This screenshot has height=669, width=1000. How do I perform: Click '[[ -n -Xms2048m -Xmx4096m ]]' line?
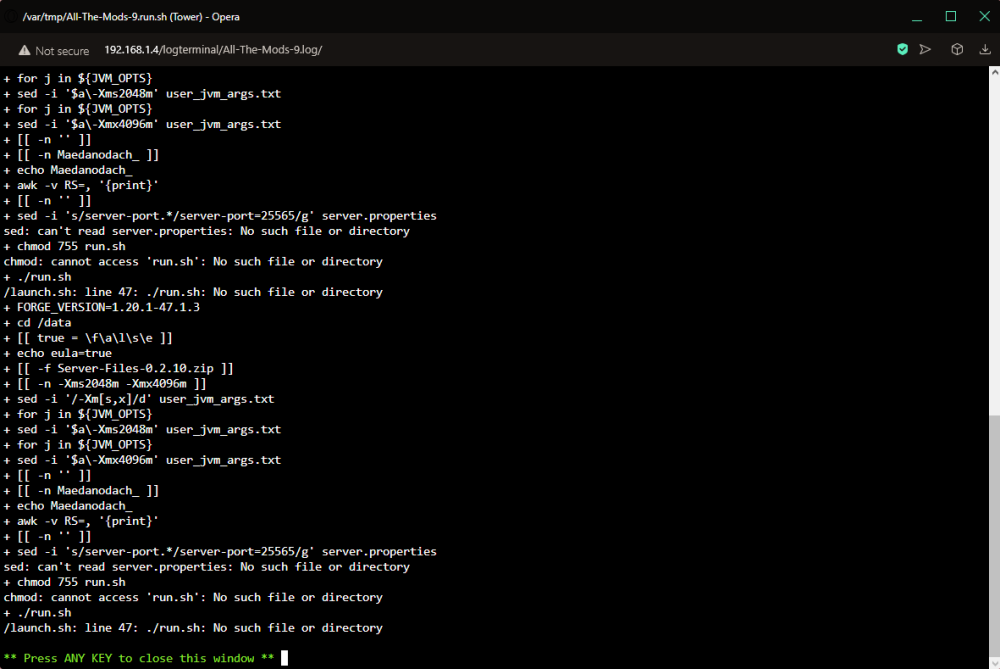(105, 384)
